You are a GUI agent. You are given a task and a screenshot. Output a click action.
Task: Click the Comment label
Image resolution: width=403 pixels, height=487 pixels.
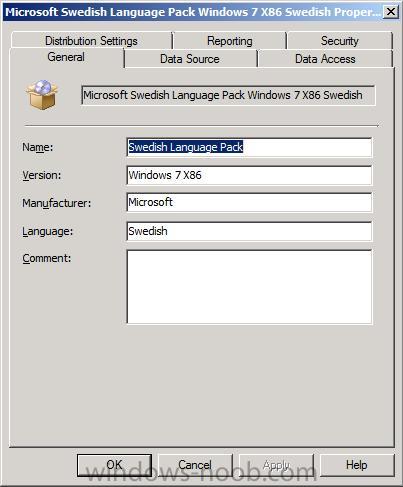click(x=47, y=258)
